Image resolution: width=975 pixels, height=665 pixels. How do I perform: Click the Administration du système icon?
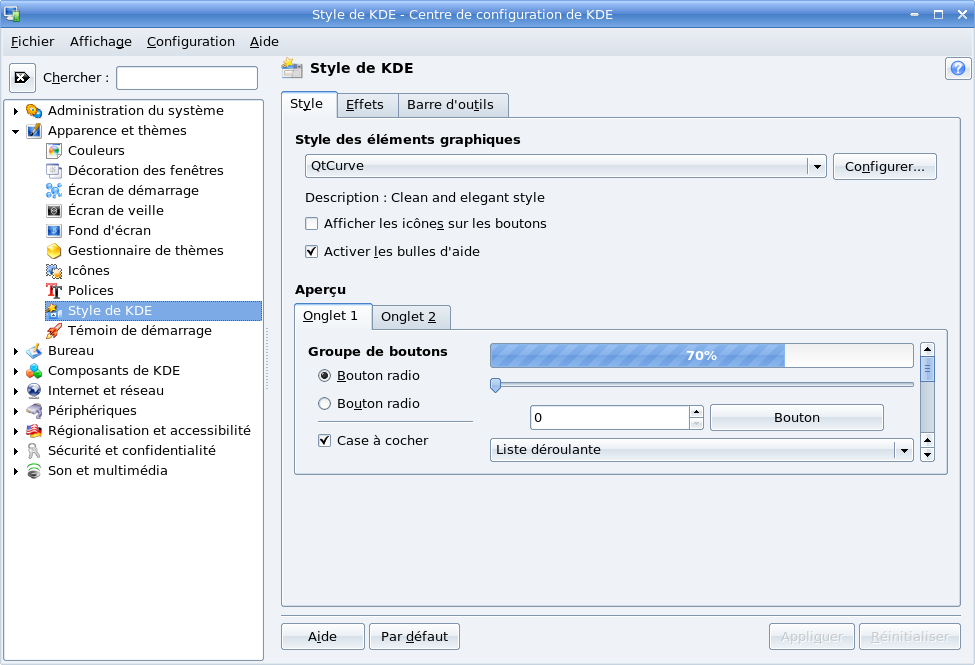34,111
